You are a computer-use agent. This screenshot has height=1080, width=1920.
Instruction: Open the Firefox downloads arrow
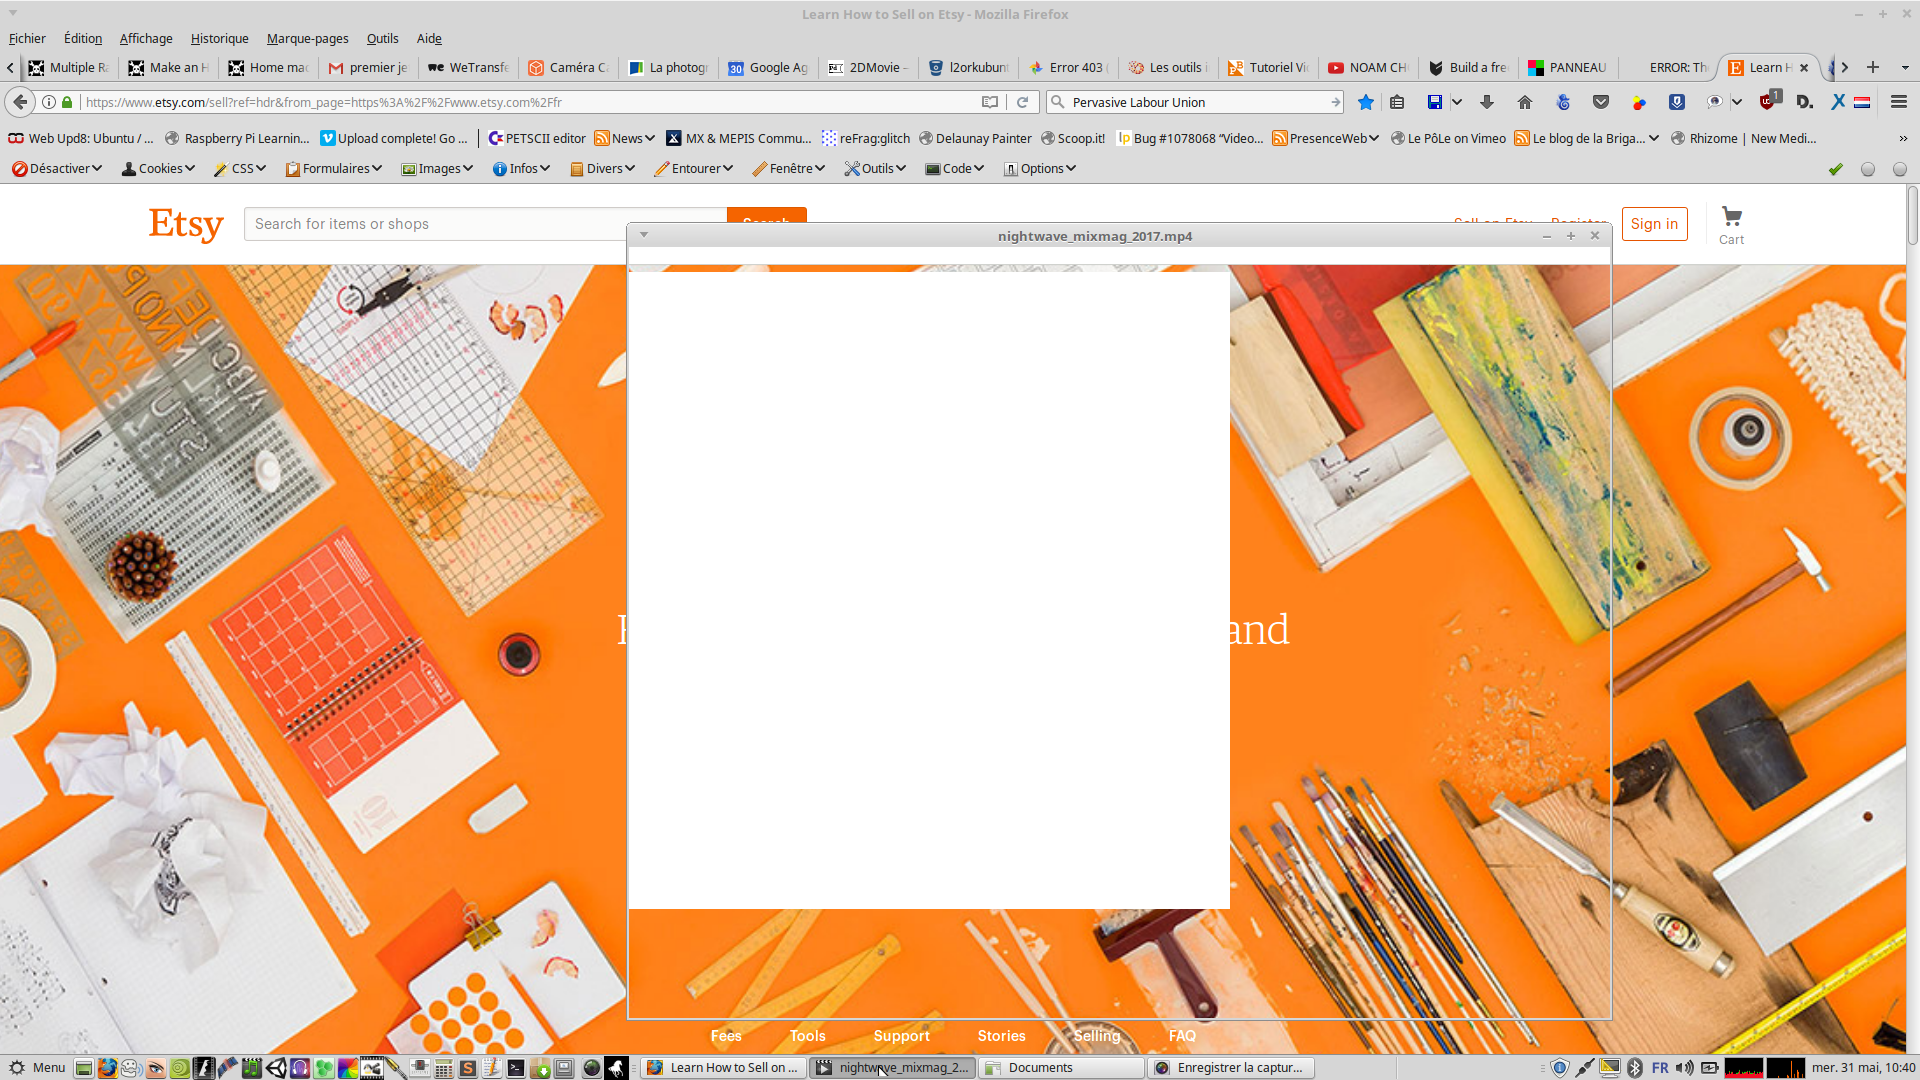pyautogui.click(x=1487, y=102)
